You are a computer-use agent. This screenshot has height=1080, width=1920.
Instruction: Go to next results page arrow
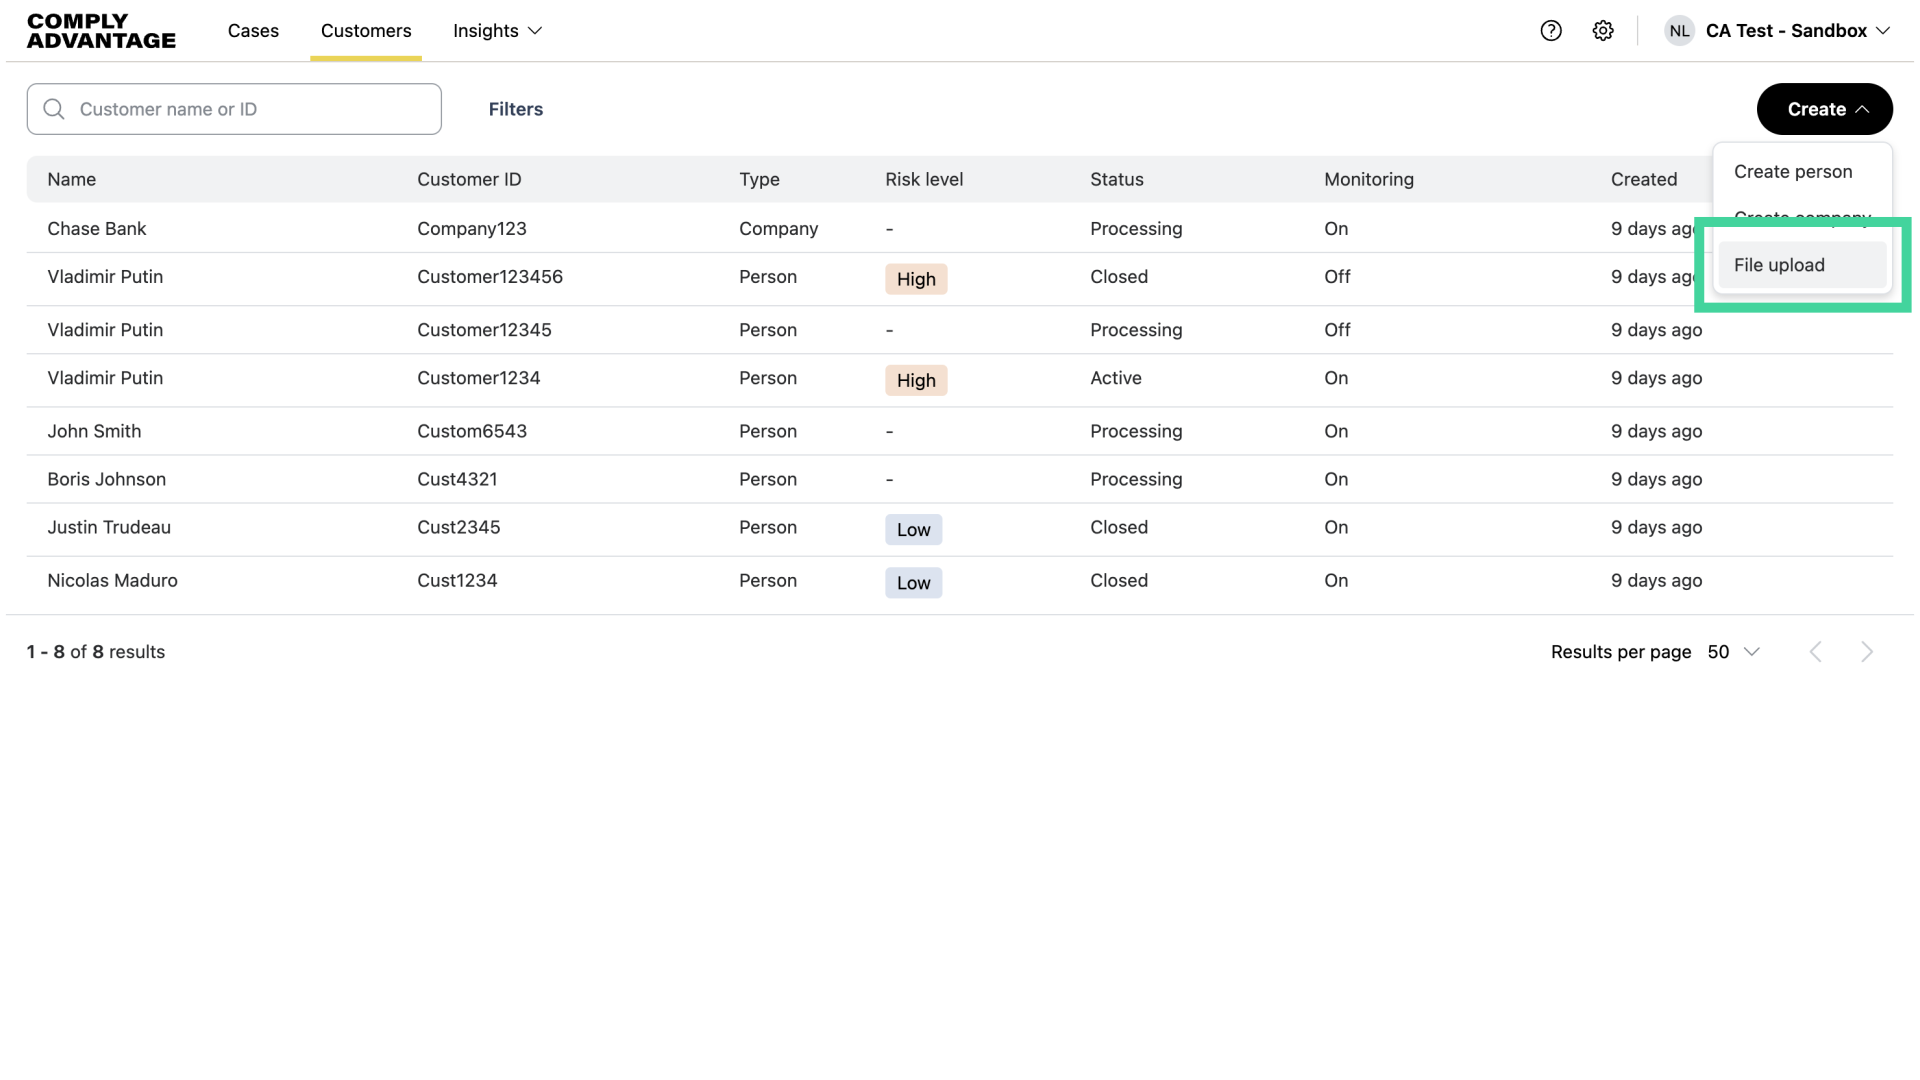[1866, 652]
